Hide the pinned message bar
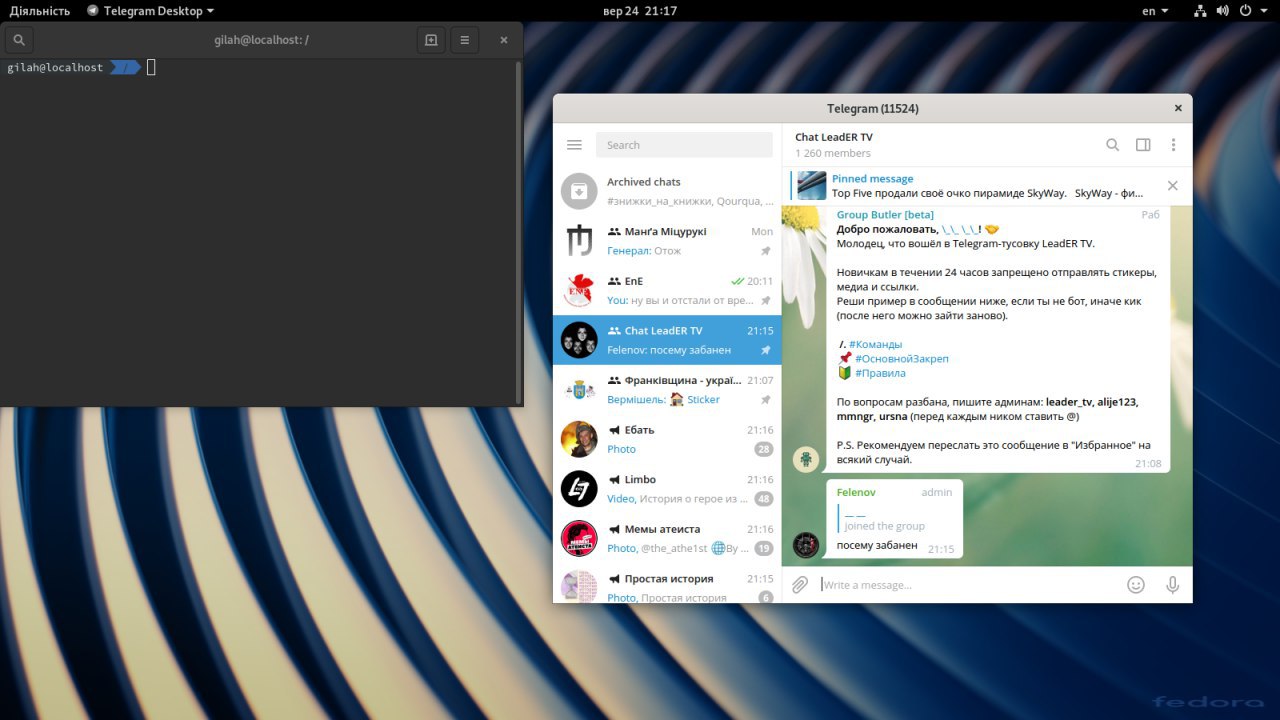1280x720 pixels. [x=1172, y=186]
